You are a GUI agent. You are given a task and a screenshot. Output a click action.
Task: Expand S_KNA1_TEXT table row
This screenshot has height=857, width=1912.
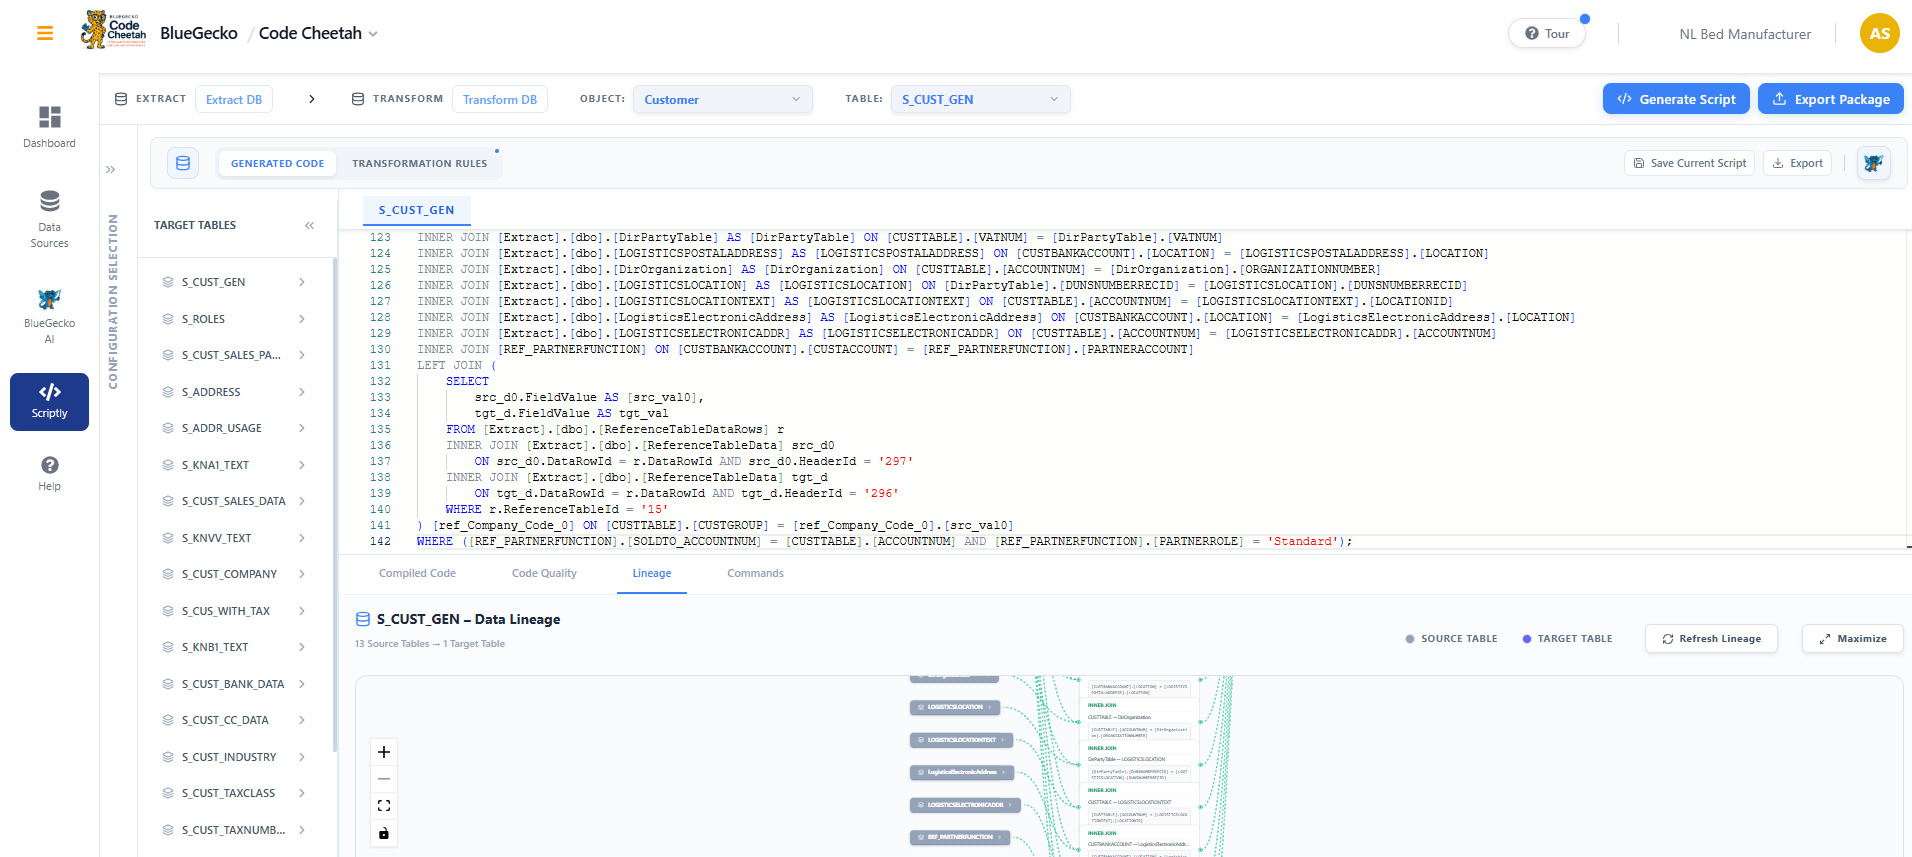click(302, 465)
